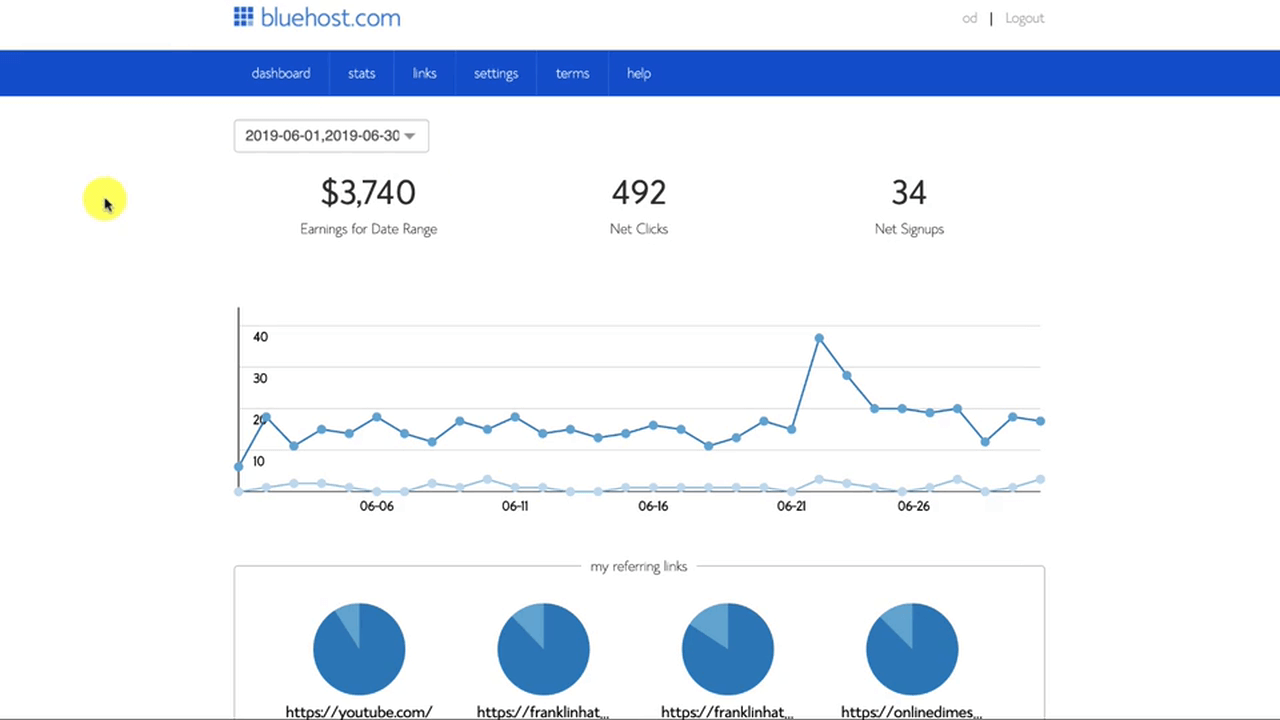Image resolution: width=1280 pixels, height=720 pixels.
Task: Click the 06-21 axis label
Action: pyautogui.click(x=791, y=506)
